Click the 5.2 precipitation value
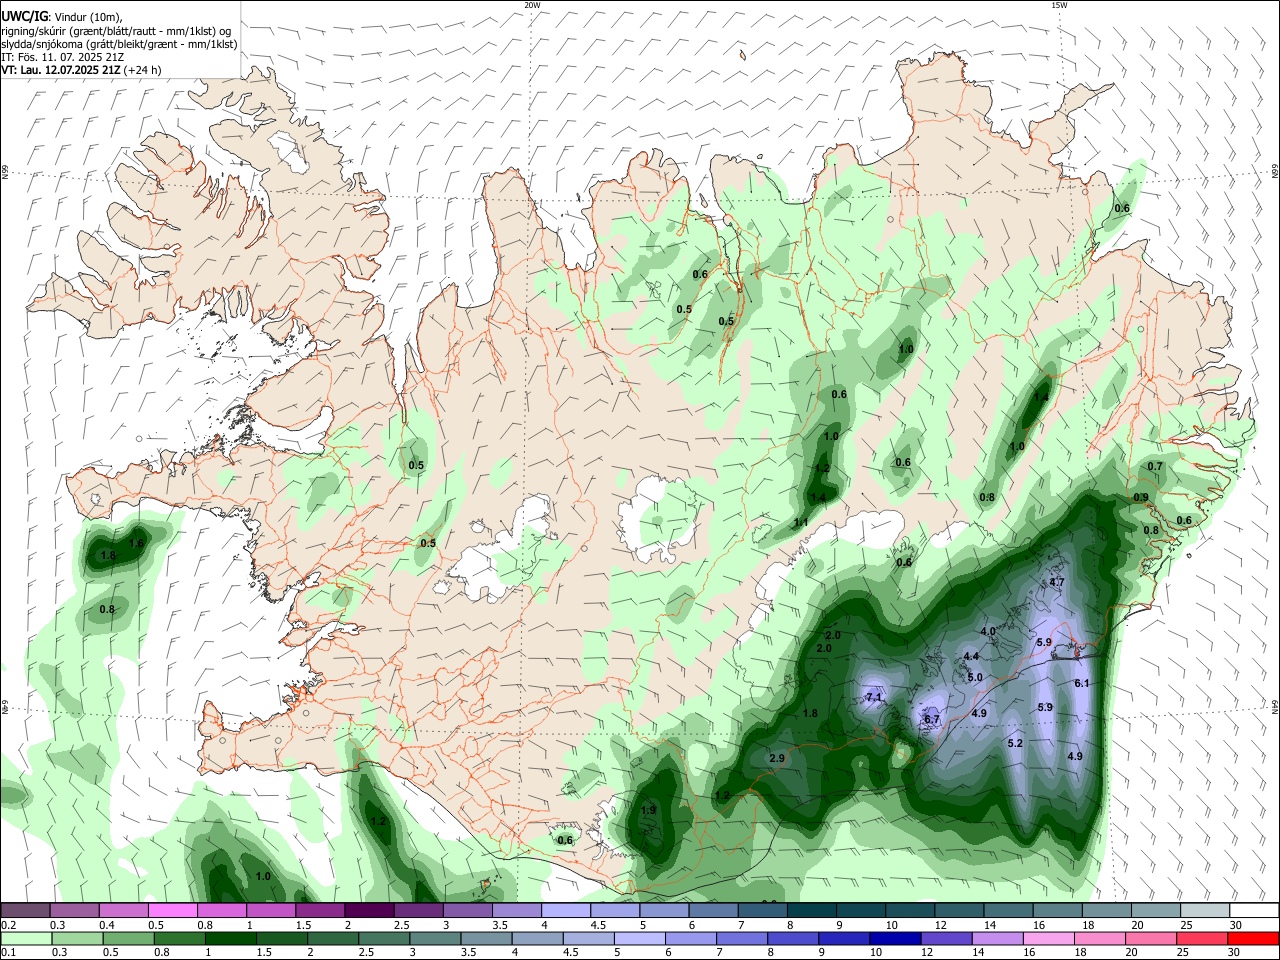Viewport: 1280px width, 960px height. point(1015,743)
